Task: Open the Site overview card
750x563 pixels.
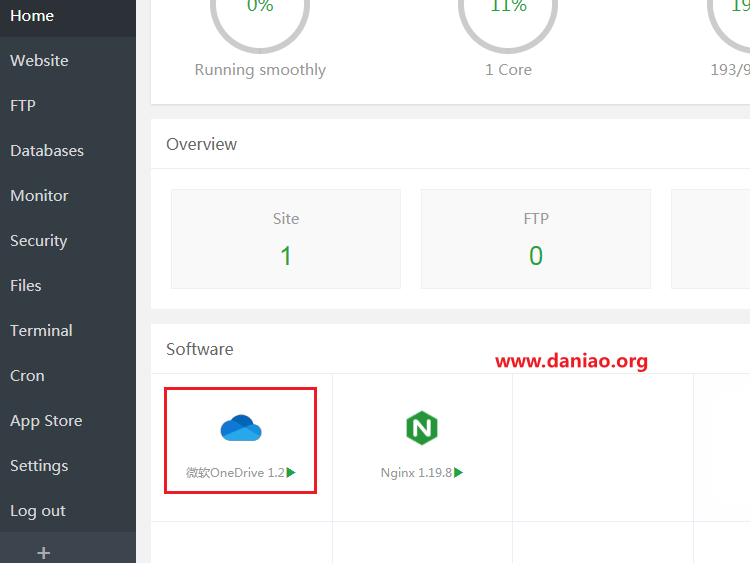Action: click(x=286, y=239)
